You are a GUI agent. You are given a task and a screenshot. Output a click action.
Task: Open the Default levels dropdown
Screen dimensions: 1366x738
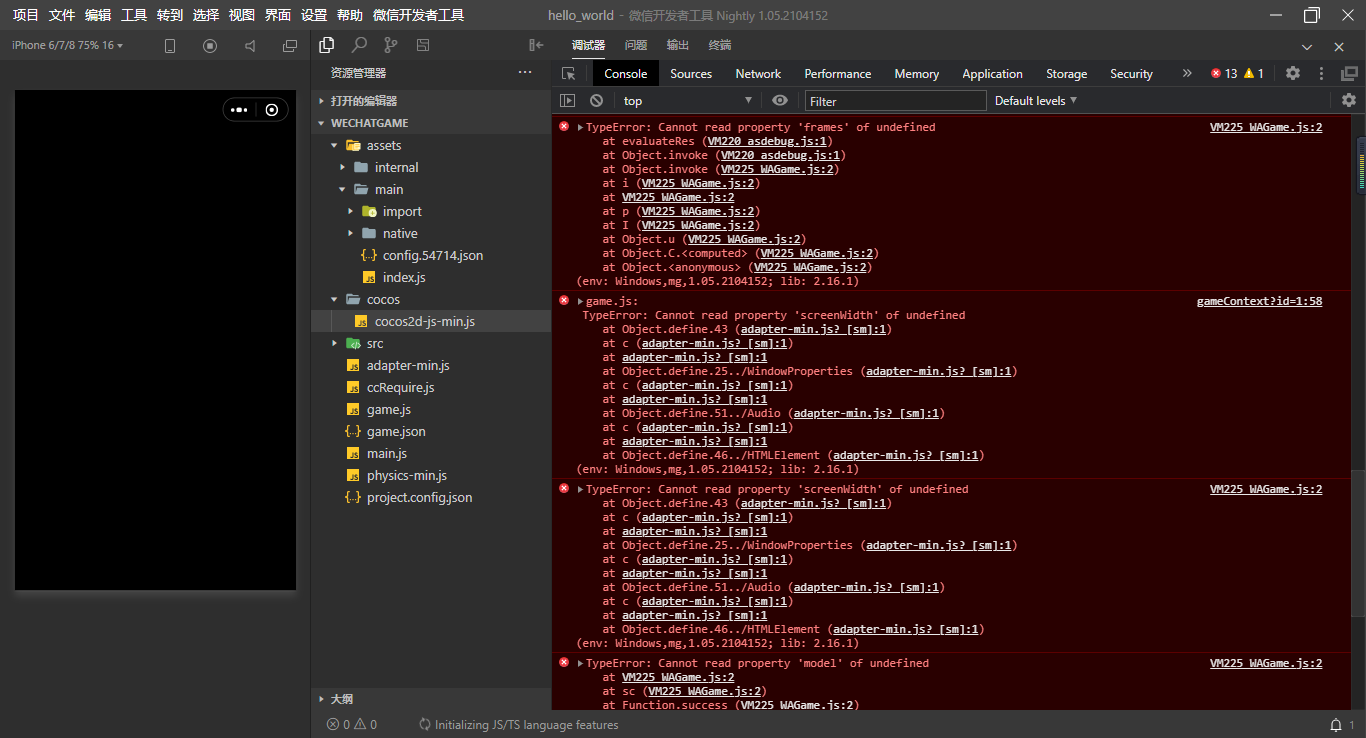pyautogui.click(x=1036, y=100)
